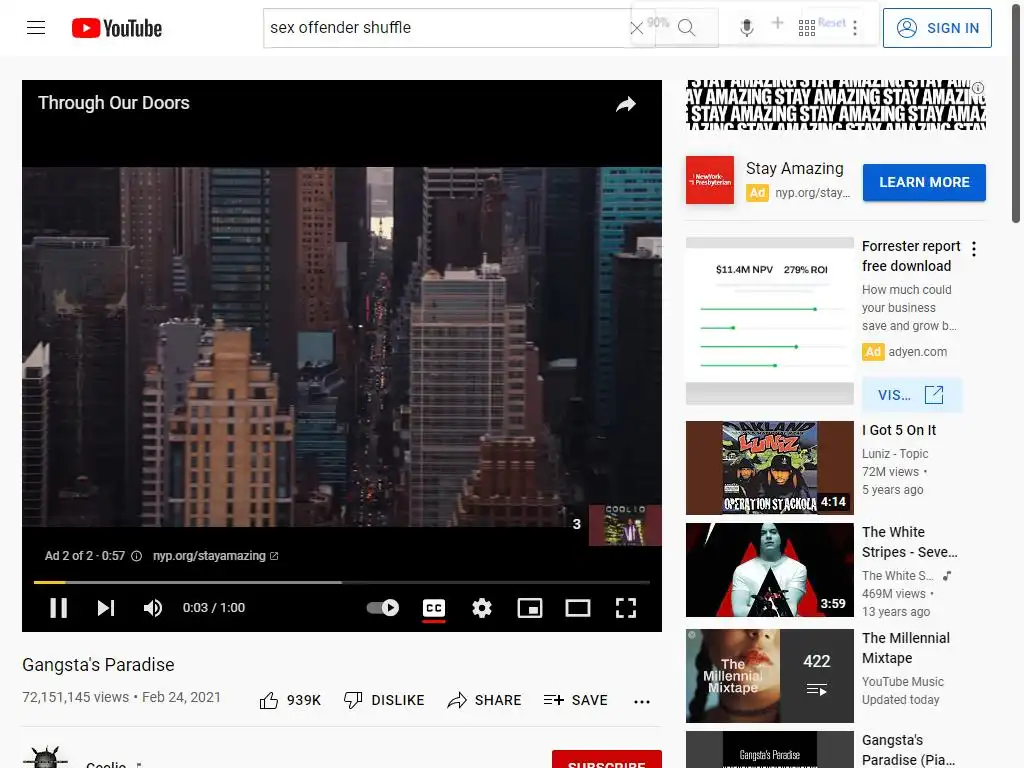Open The Millennial Mixtape title link
The height and width of the screenshot is (768, 1024).
(x=906, y=648)
